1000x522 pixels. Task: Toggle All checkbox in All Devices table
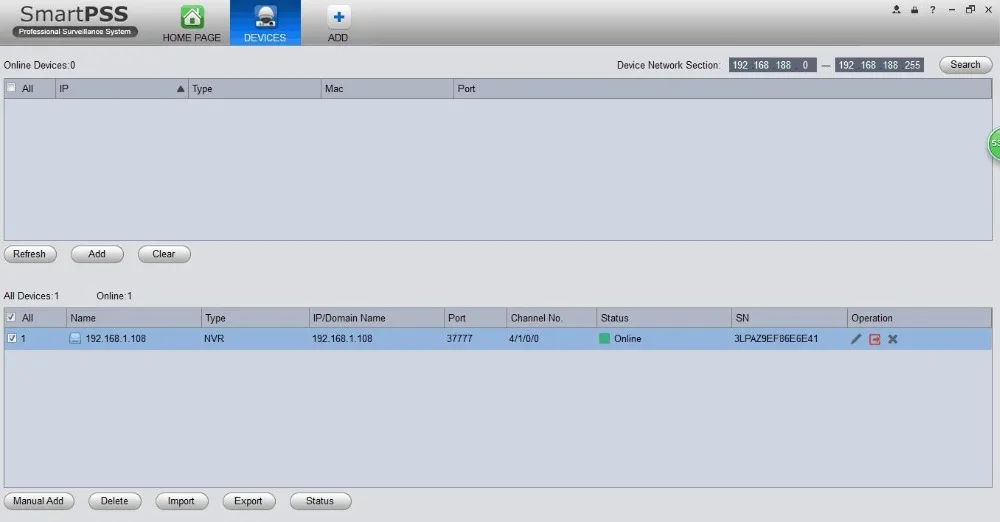tap(11, 317)
